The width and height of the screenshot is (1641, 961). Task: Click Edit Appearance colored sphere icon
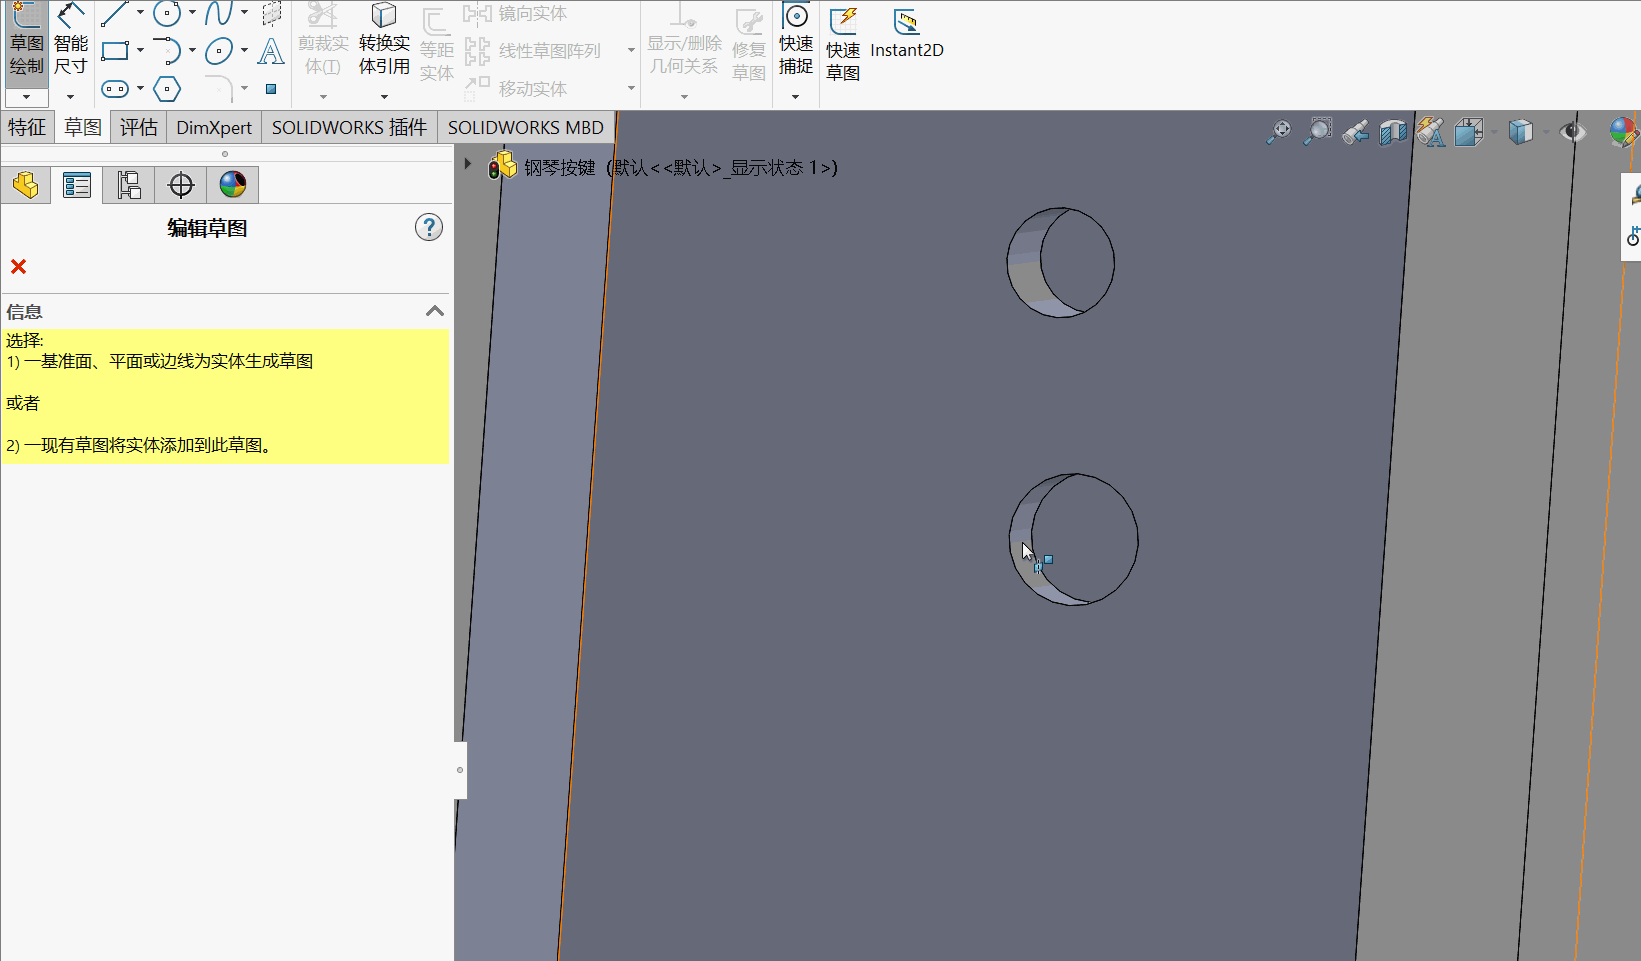(1623, 132)
